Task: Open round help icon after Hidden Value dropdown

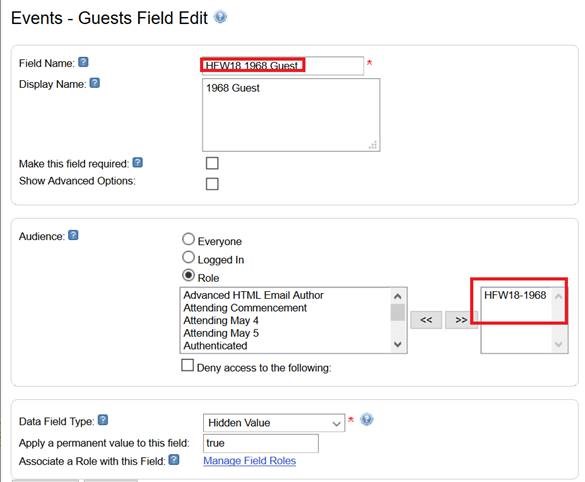Action: click(x=367, y=420)
